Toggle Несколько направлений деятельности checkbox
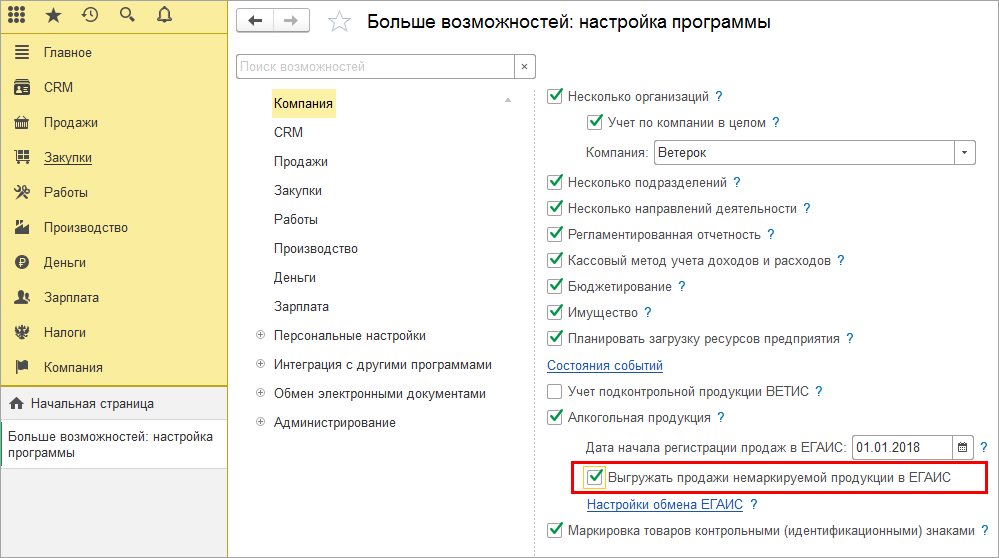 555,208
